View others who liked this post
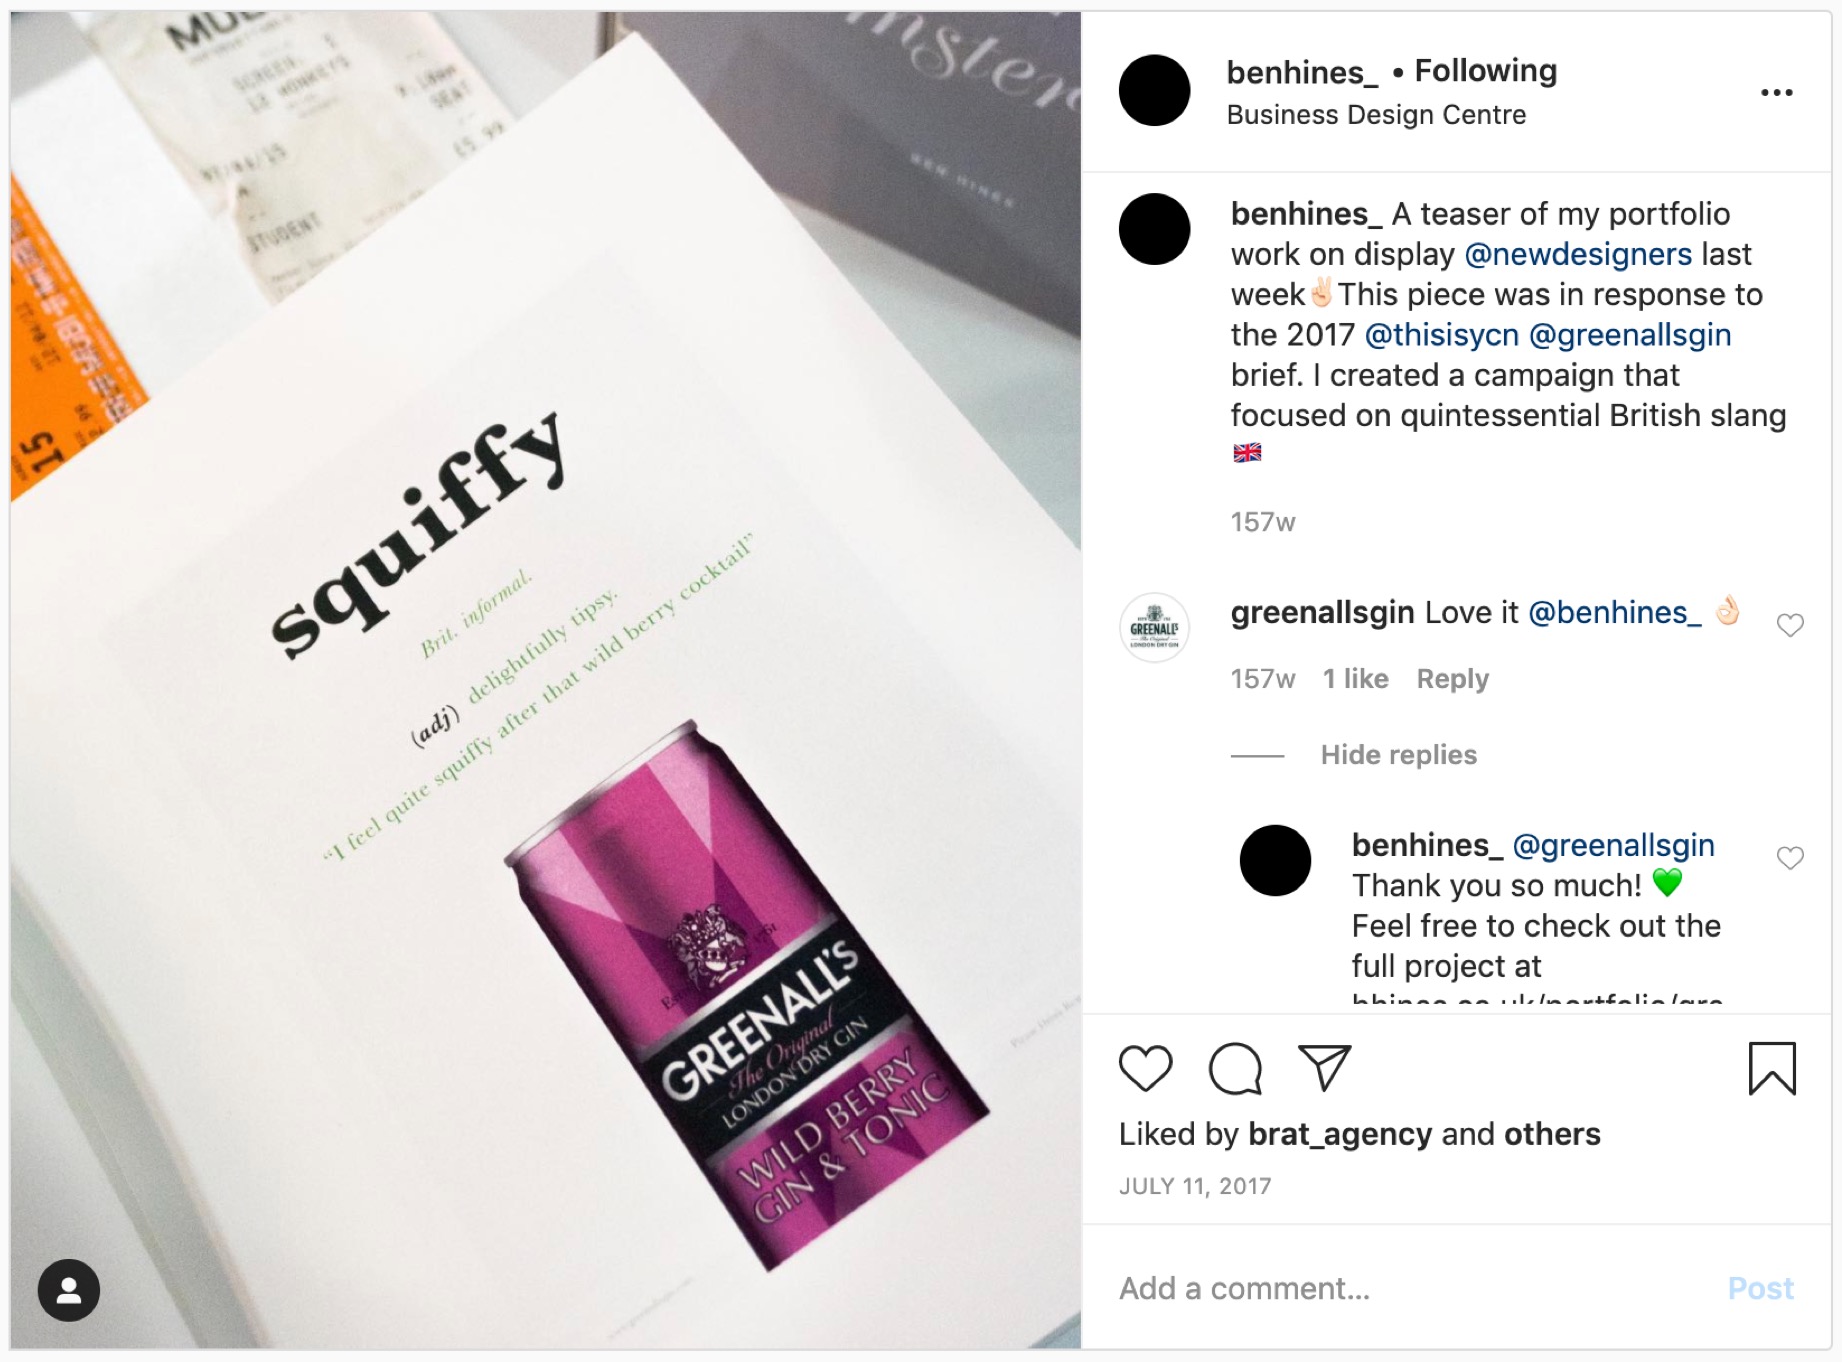The height and width of the screenshot is (1362, 1842). point(1552,1134)
